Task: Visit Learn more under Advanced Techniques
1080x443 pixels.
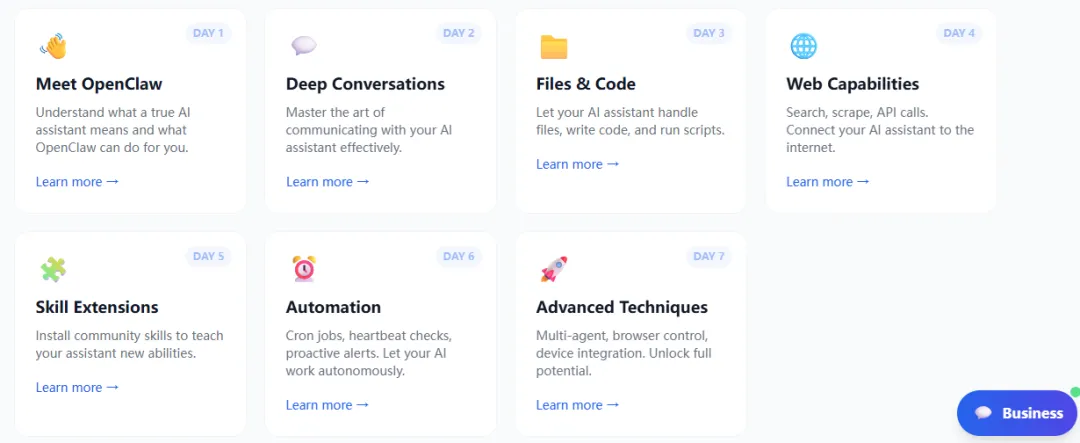Action: [578, 405]
